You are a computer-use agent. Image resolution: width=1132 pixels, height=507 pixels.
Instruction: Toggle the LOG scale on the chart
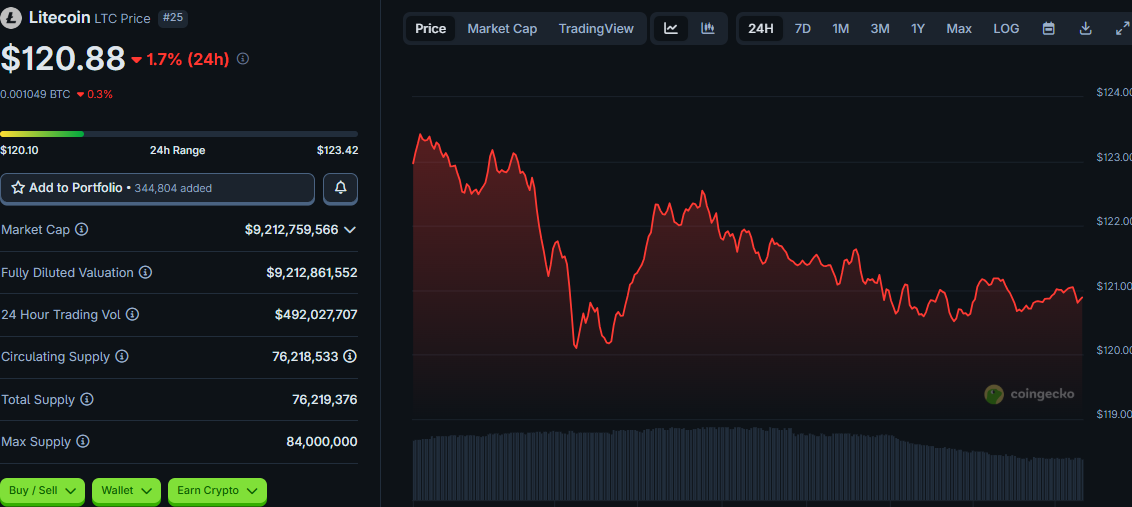pos(1006,29)
